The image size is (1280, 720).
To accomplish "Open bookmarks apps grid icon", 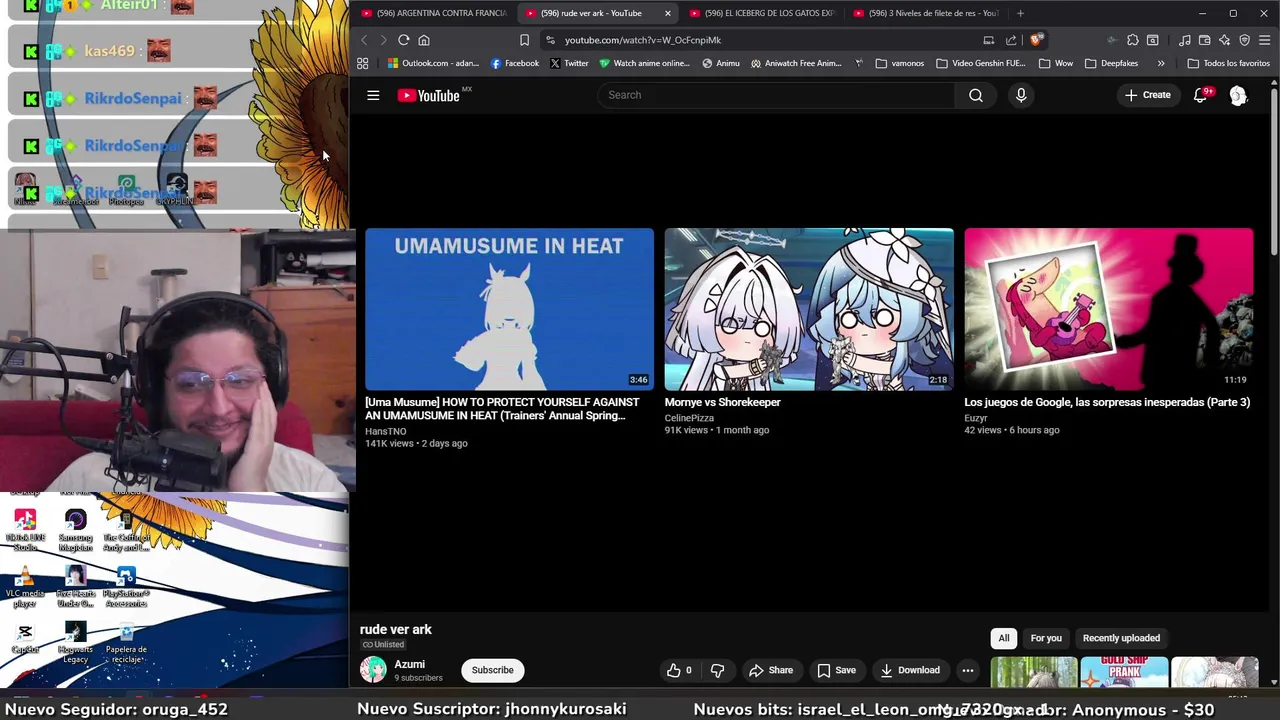I will tap(363, 63).
